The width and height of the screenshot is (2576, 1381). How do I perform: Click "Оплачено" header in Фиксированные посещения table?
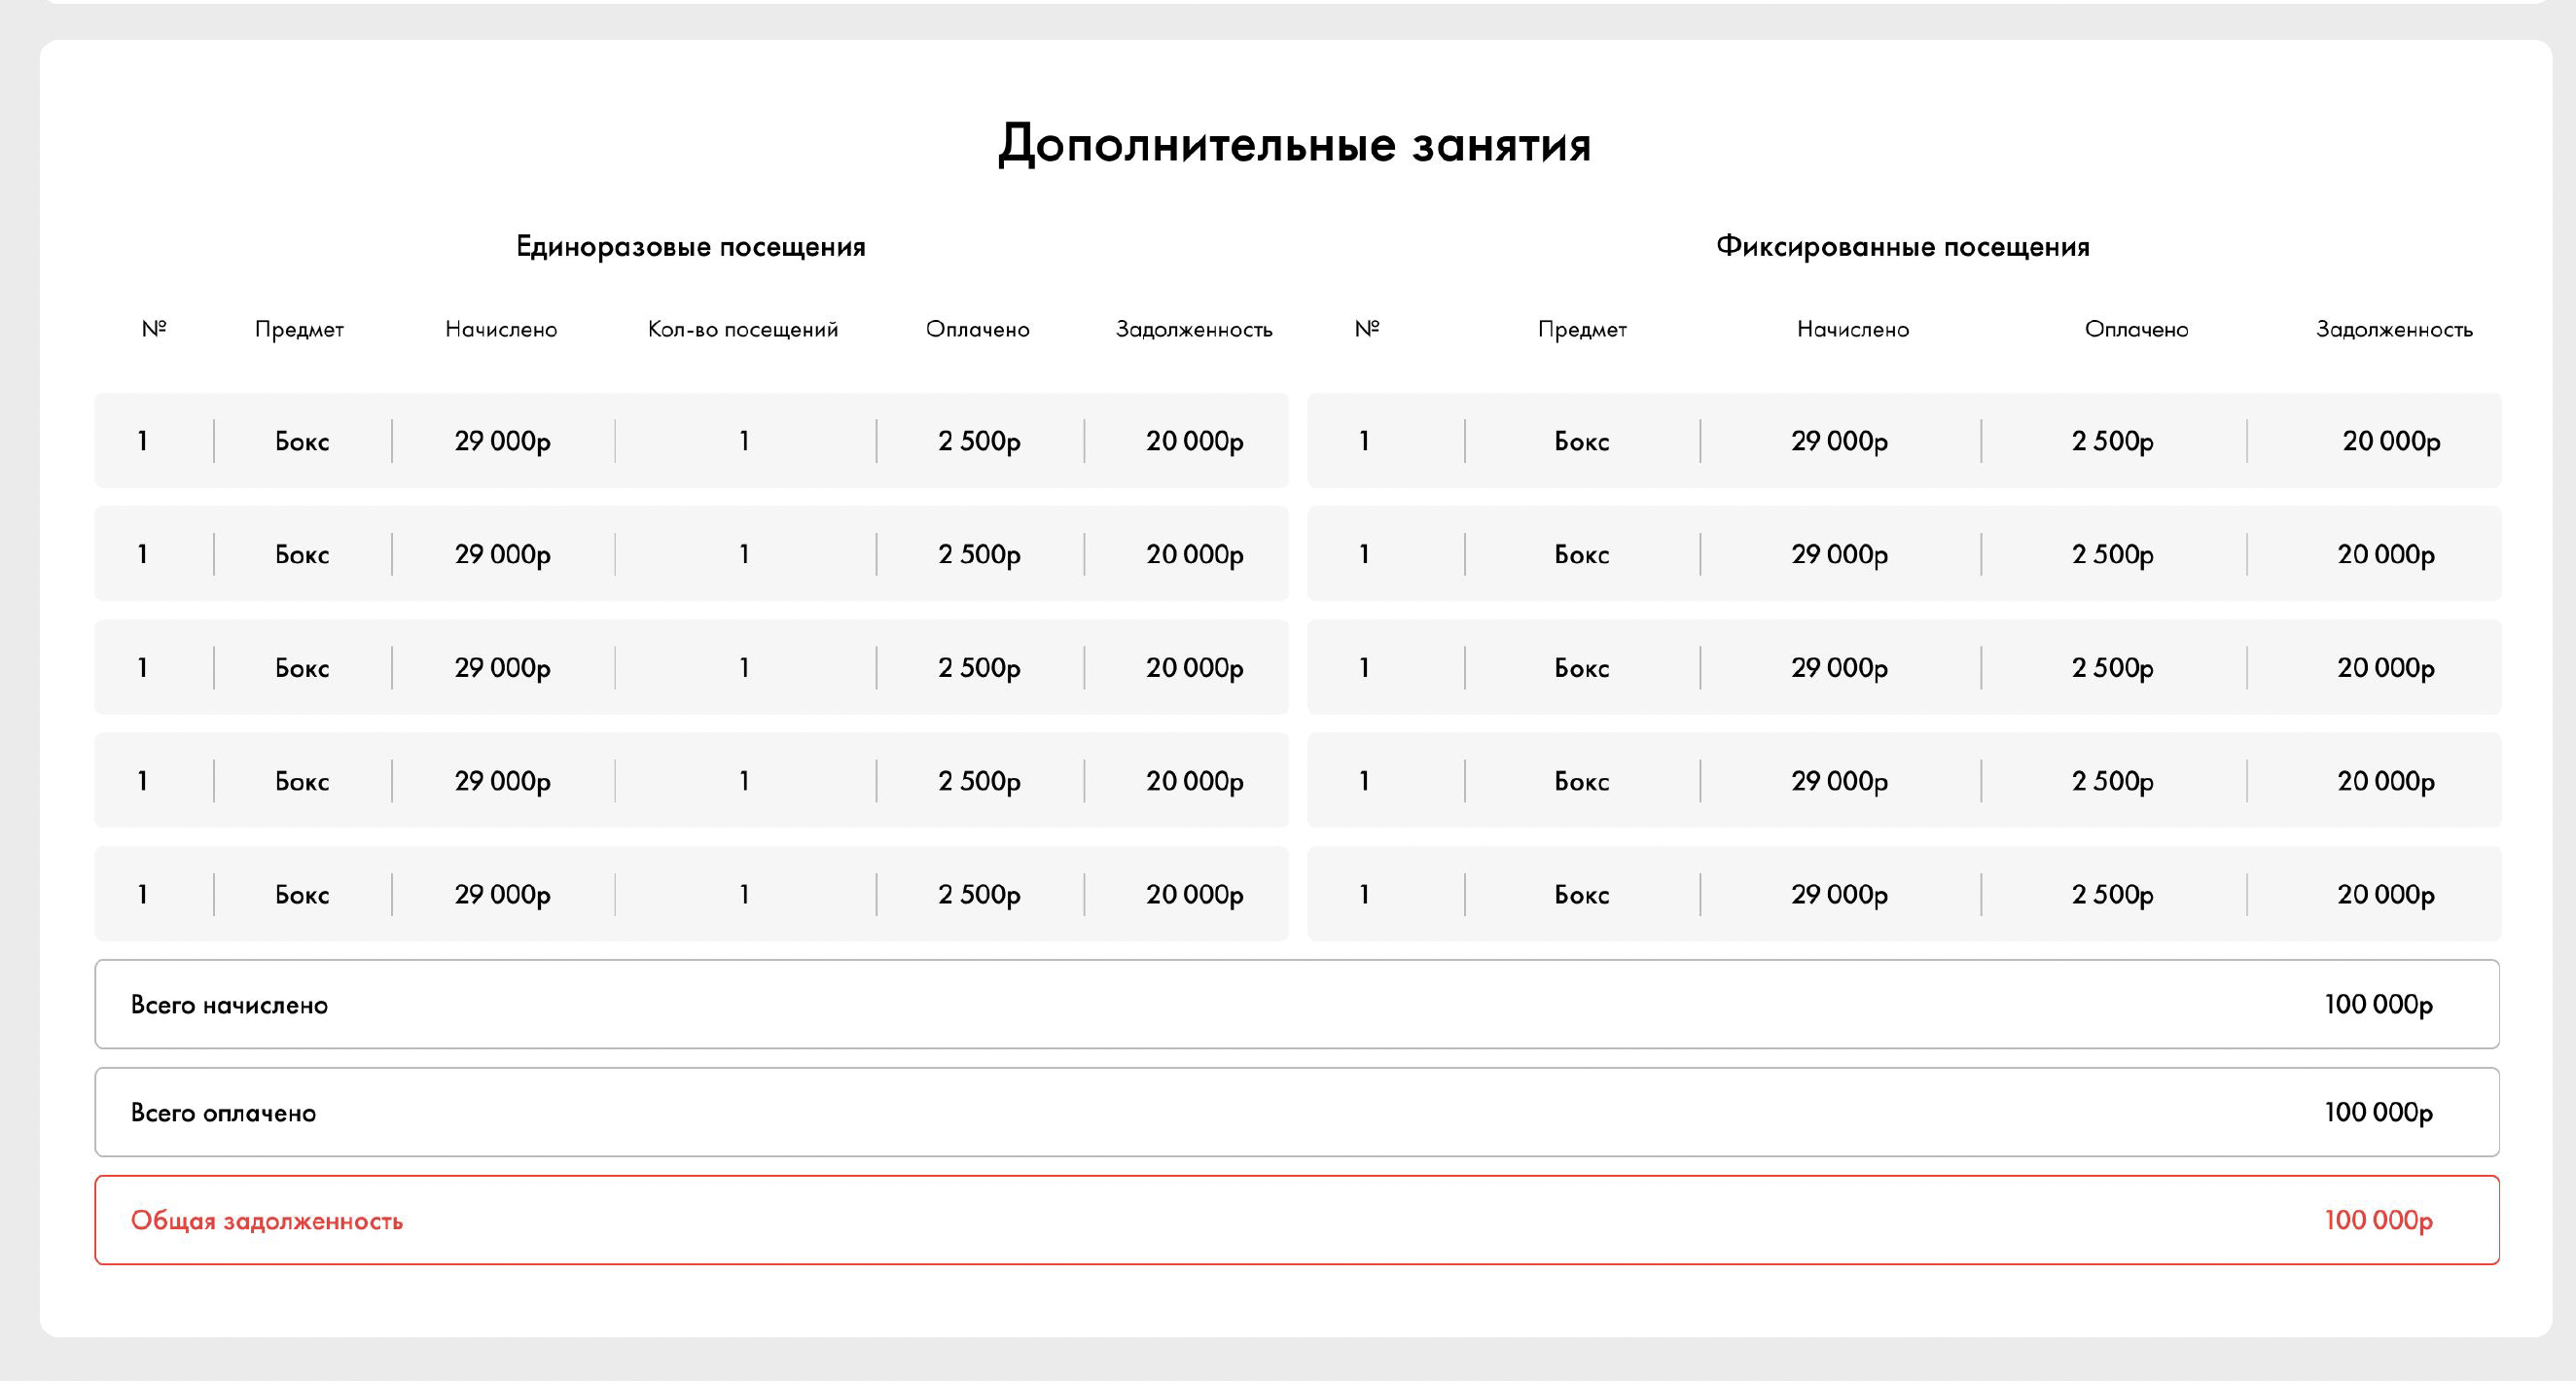click(x=2136, y=329)
